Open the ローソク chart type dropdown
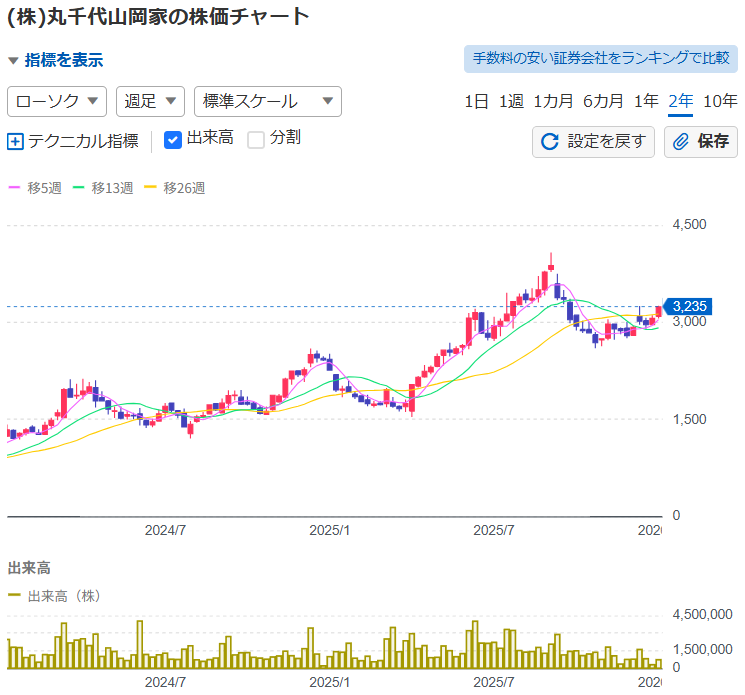The width and height of the screenshot is (745, 695). click(57, 101)
